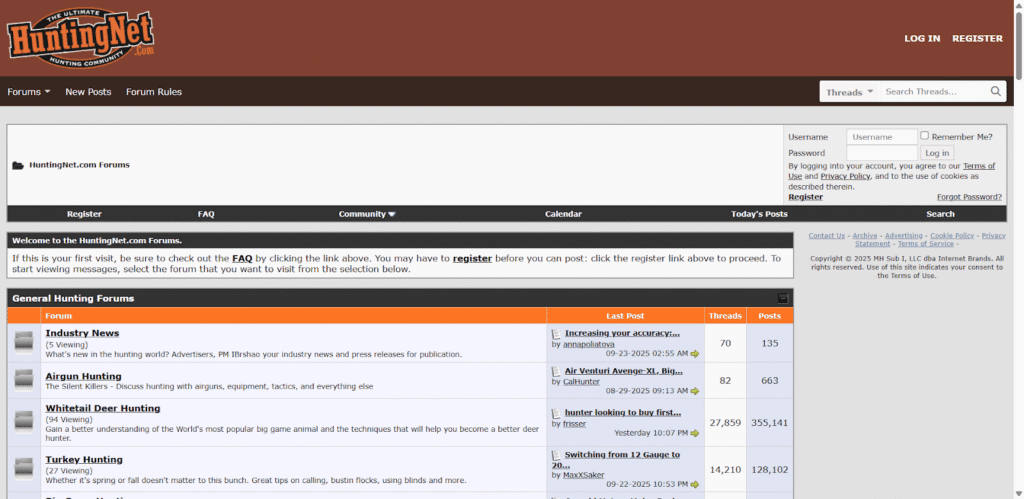Go to last post arrow for Industry News
The height and width of the screenshot is (499, 1024).
pyautogui.click(x=695, y=354)
